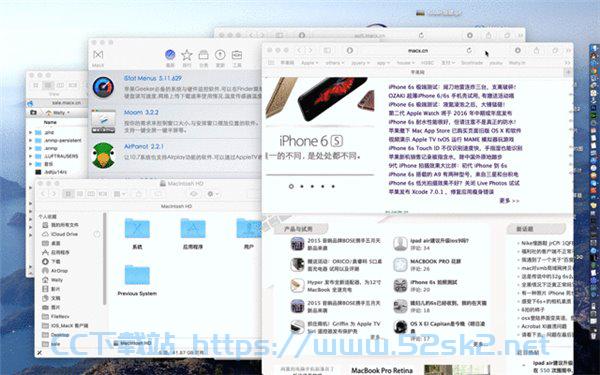Click the iPhone 6s banner image
The height and width of the screenshot is (375, 600).
point(320,119)
